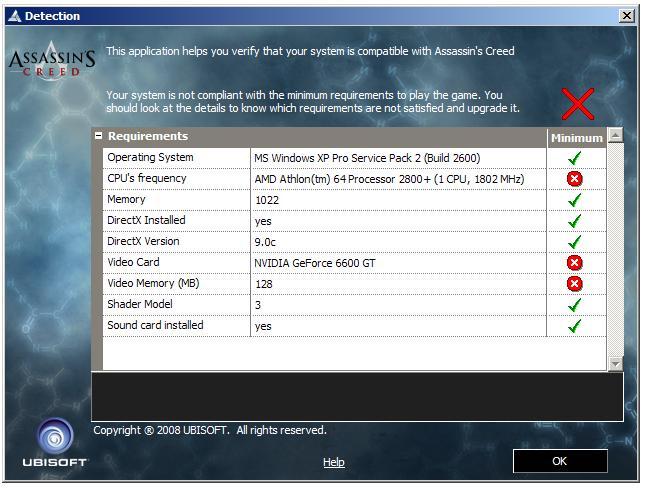Select the Sound card installed row label
This screenshot has width=645, height=489.
[x=155, y=325]
